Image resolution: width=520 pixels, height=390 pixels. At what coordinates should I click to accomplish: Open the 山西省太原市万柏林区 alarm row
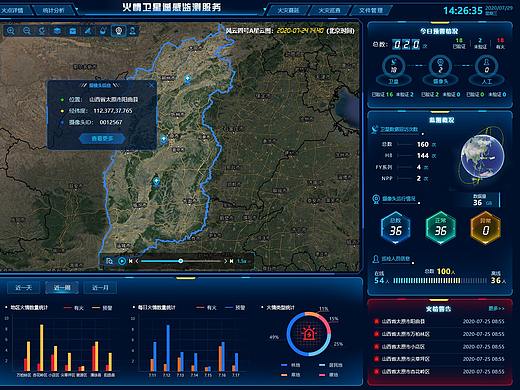(439, 334)
